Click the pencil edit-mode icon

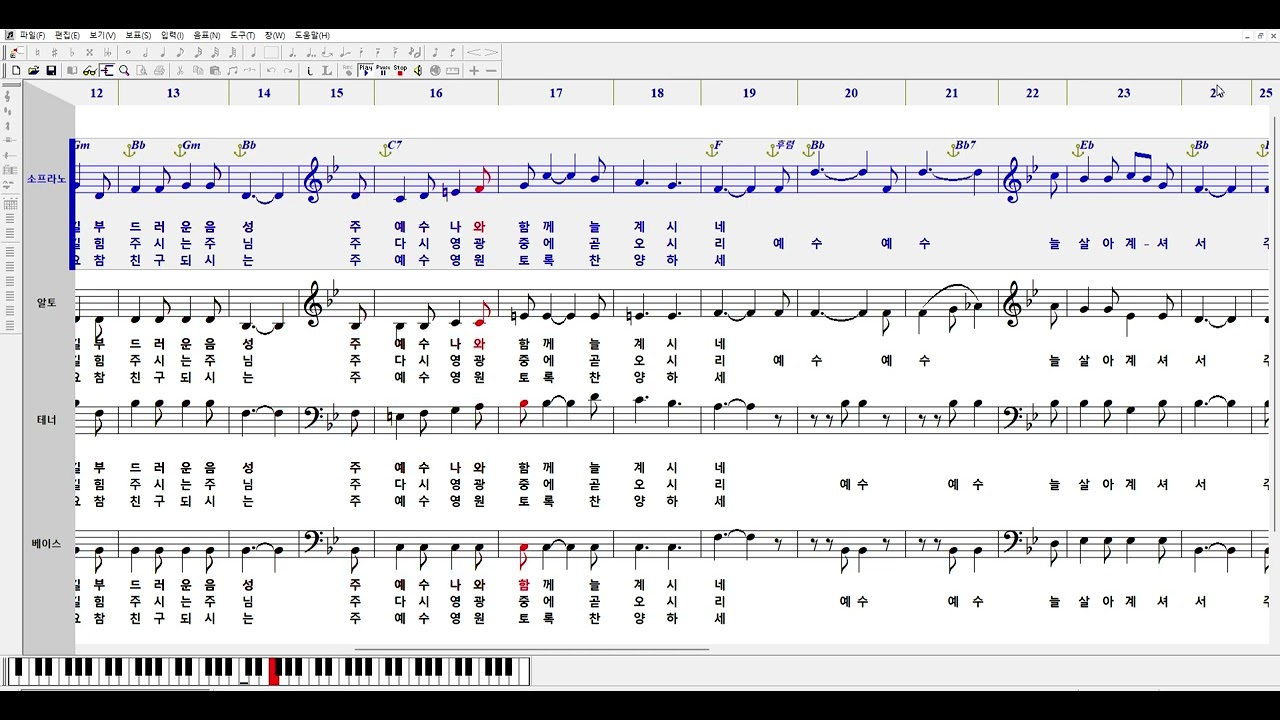pyautogui.click(x=16, y=52)
